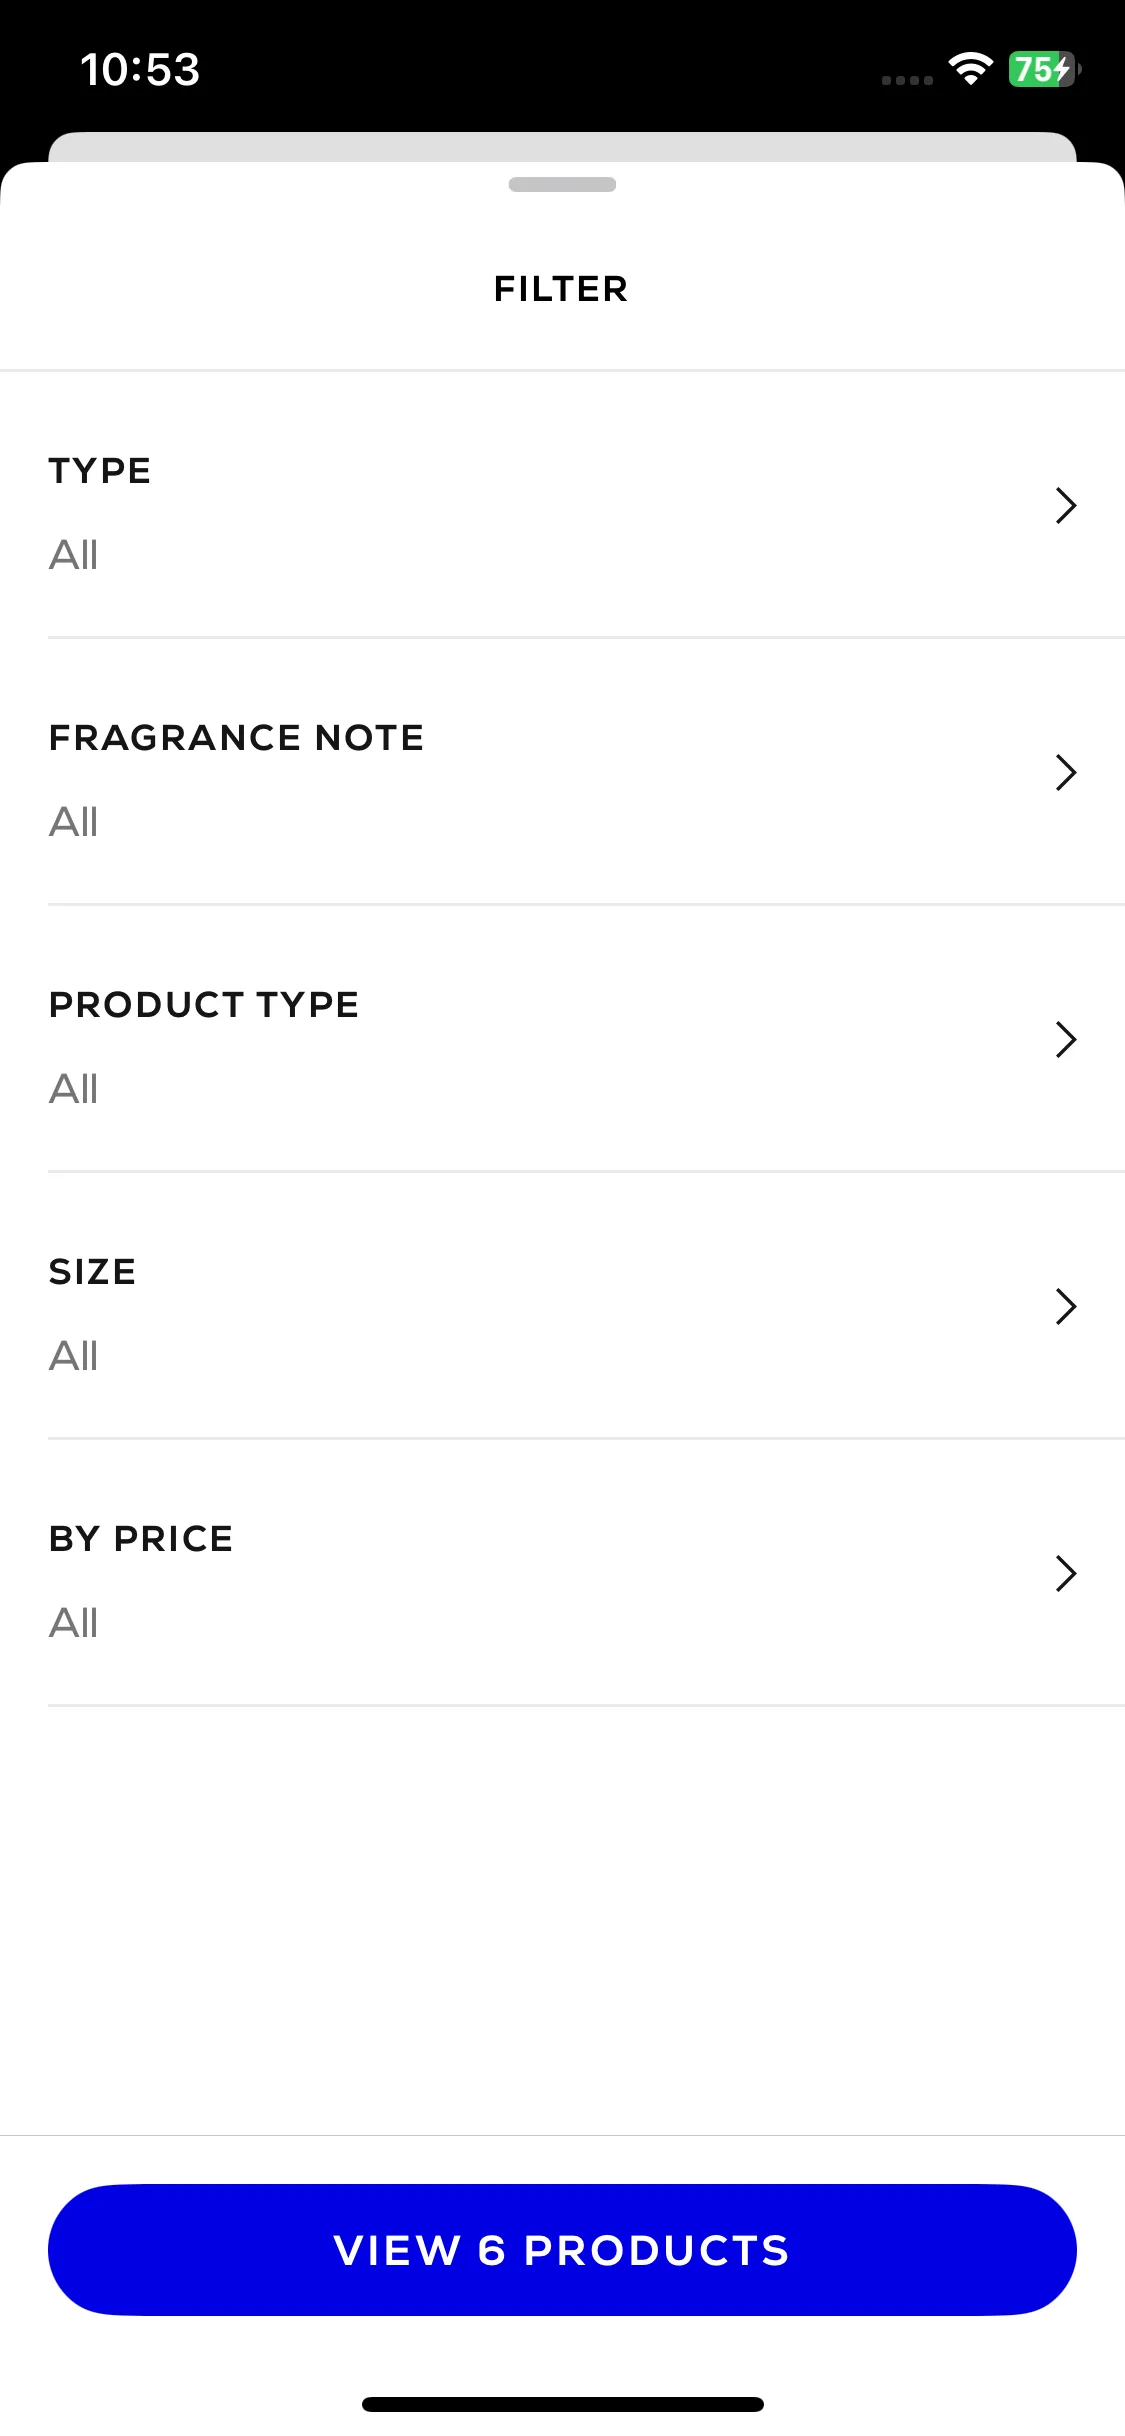Screen dimensions: 1125x2436
Task: Tap the chevron arrow beside FRAGRANCE NOTE
Action: tap(1066, 772)
